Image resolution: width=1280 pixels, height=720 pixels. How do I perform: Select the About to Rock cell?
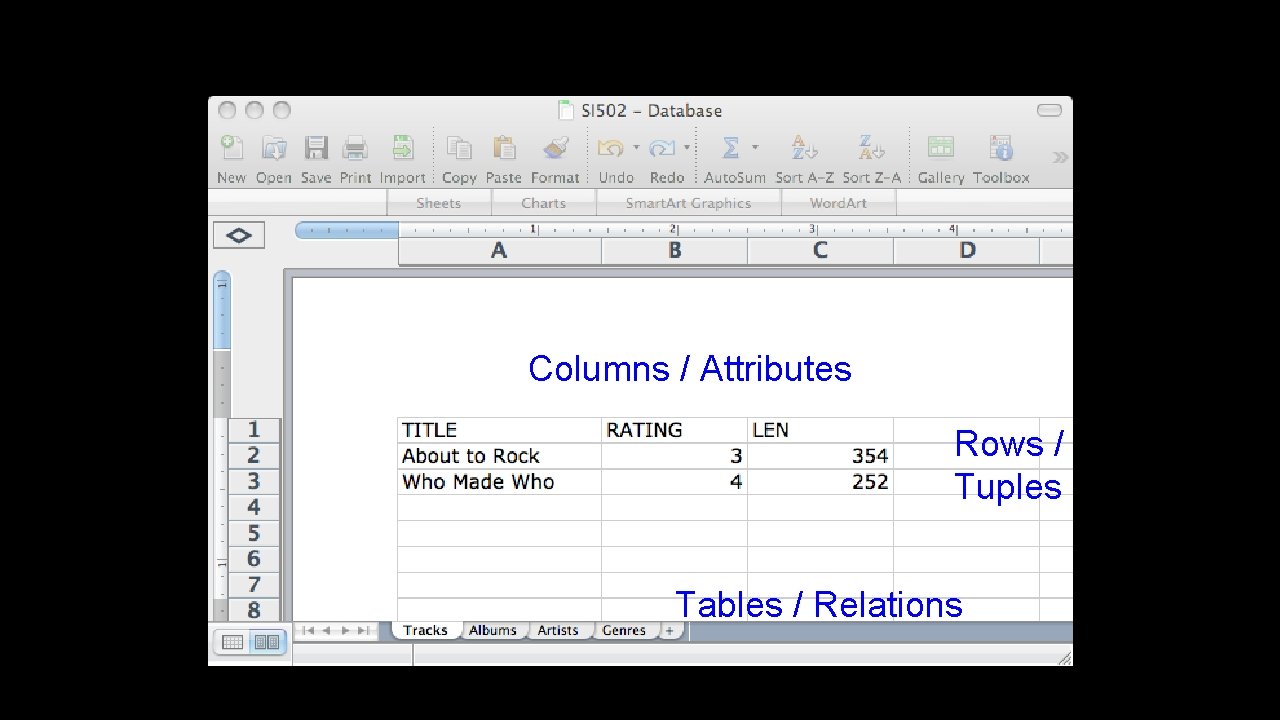tap(499, 456)
